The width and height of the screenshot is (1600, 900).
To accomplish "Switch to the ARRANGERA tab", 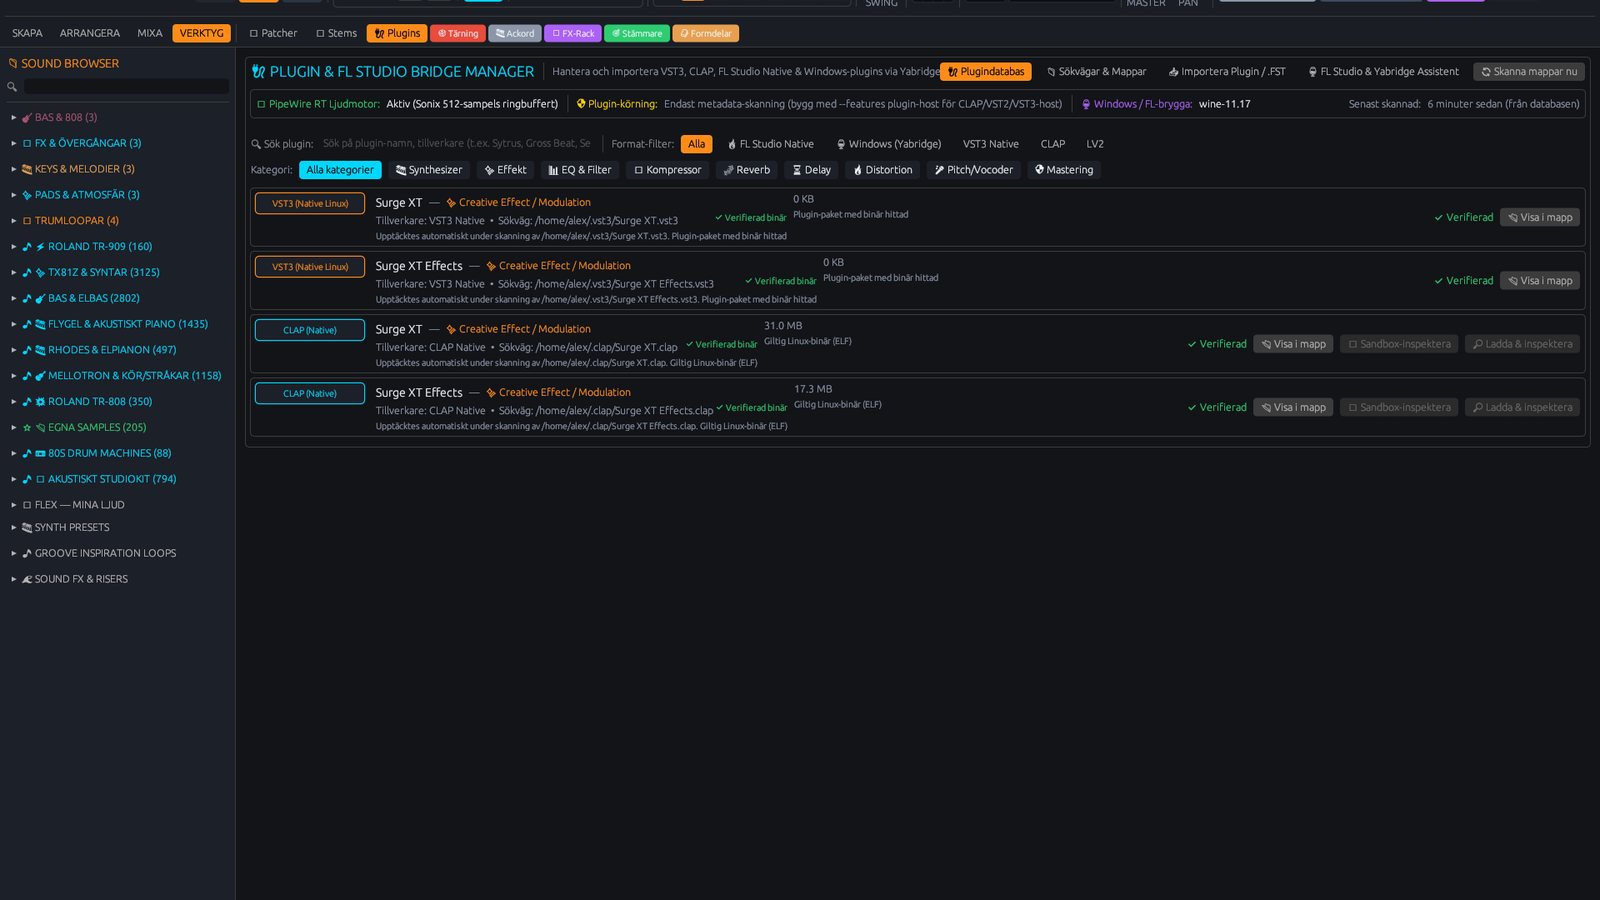I will click(90, 33).
